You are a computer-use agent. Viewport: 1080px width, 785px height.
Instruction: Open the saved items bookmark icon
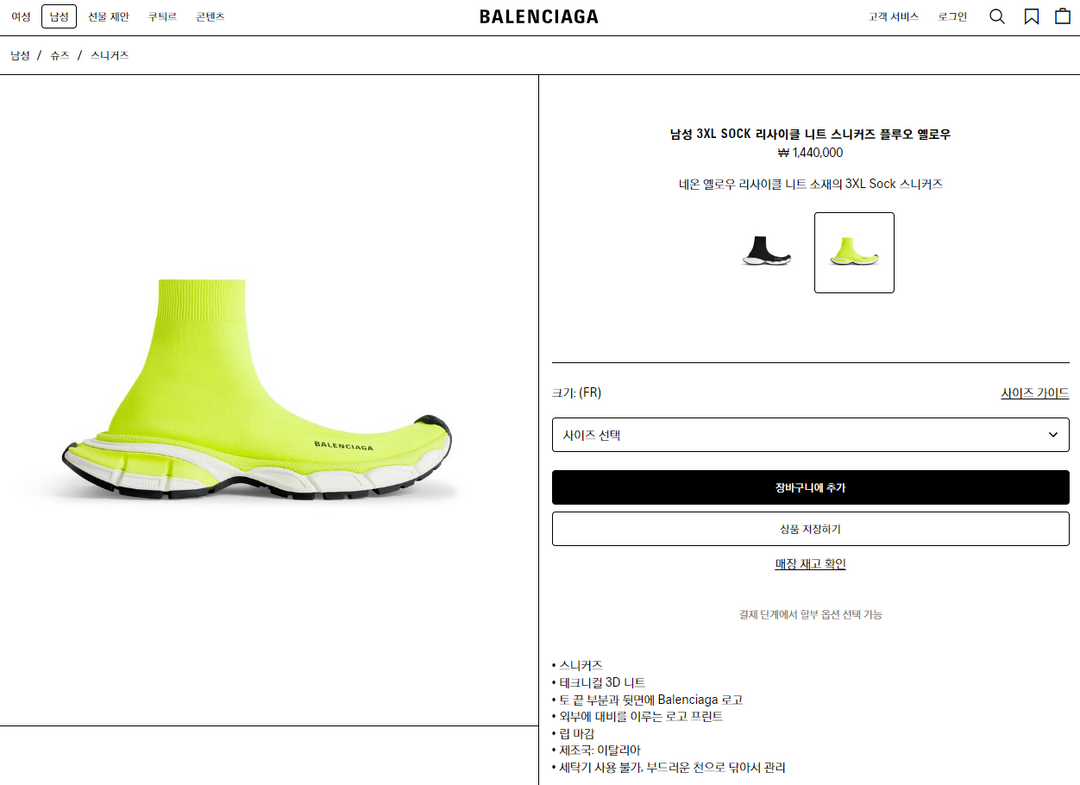click(x=1031, y=17)
